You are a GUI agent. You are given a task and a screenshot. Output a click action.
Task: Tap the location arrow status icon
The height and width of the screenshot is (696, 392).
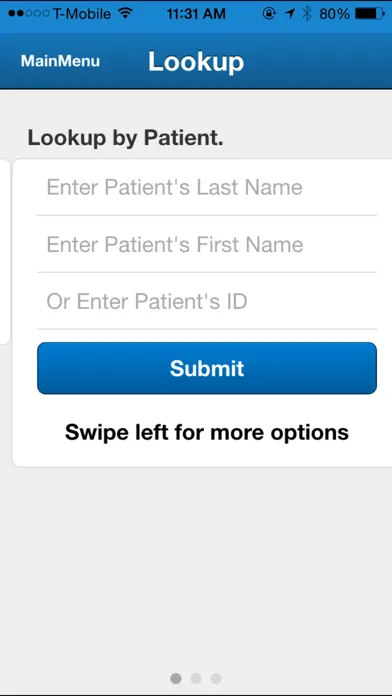290,14
